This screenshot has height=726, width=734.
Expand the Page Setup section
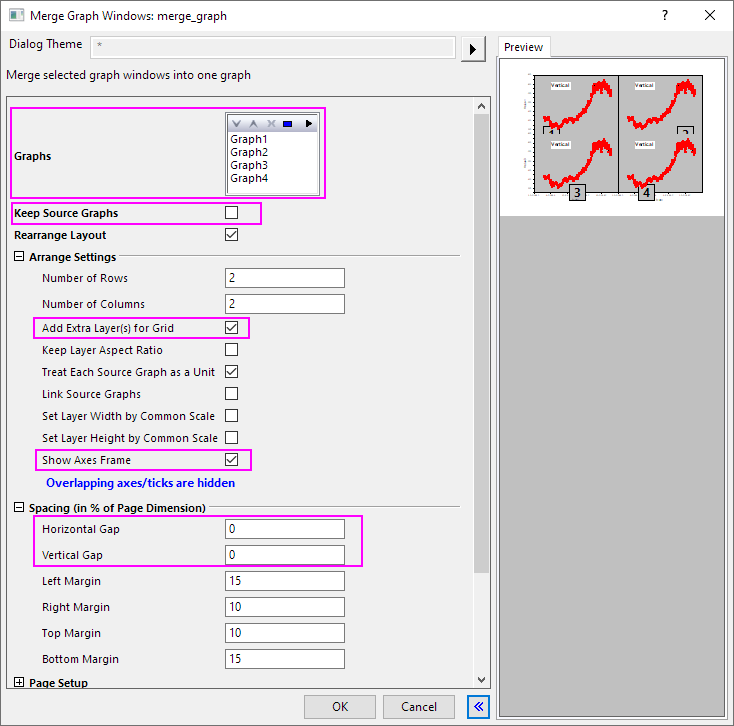20,683
